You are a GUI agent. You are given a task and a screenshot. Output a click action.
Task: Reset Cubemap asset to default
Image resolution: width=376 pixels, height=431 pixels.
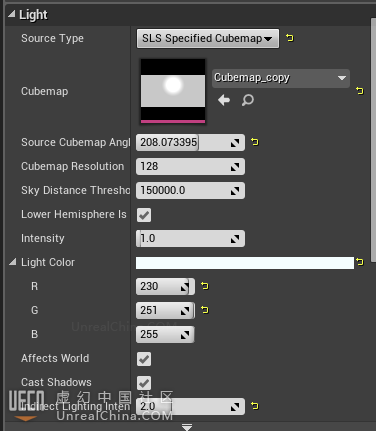tap(359, 91)
